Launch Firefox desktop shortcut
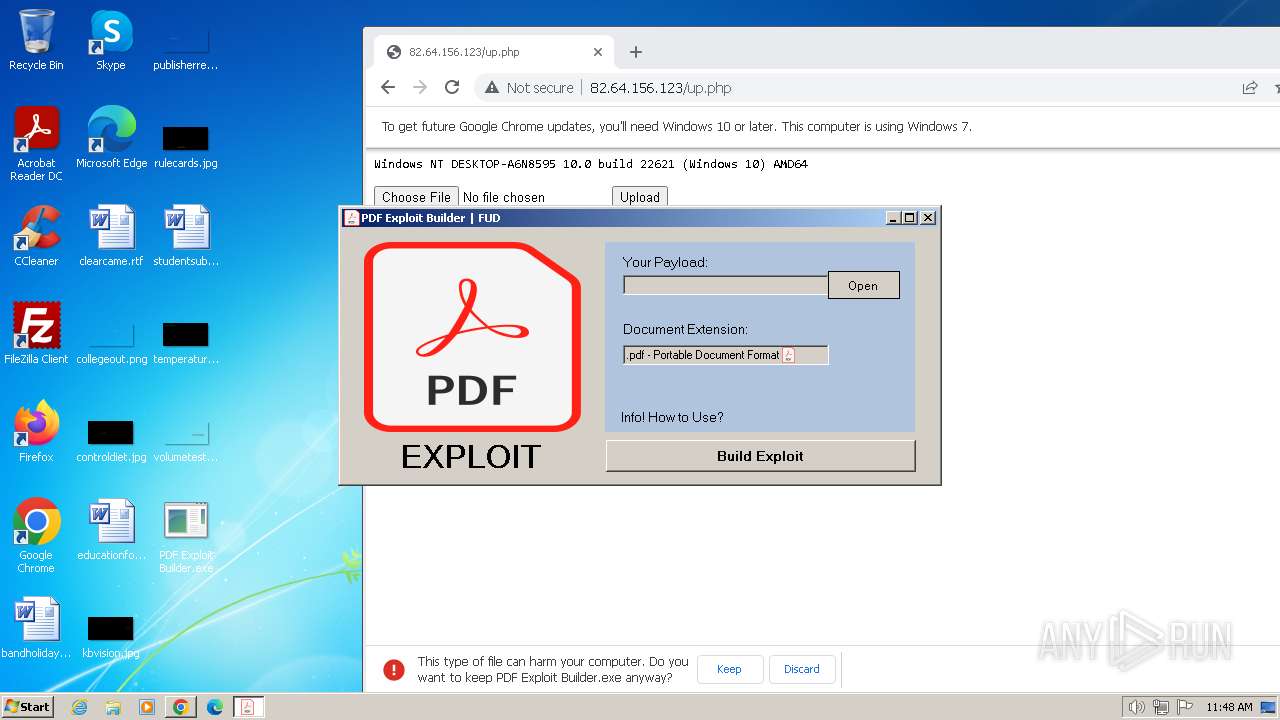 [36, 432]
